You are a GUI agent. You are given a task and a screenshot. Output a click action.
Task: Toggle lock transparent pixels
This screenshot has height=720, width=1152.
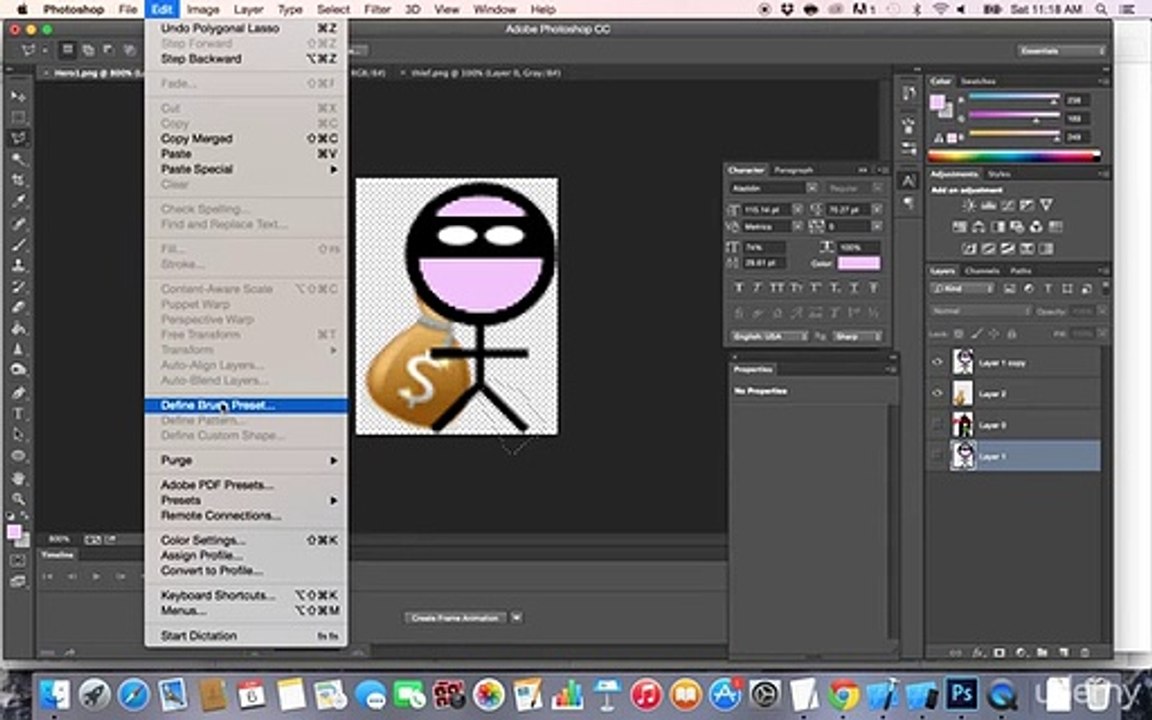click(959, 334)
